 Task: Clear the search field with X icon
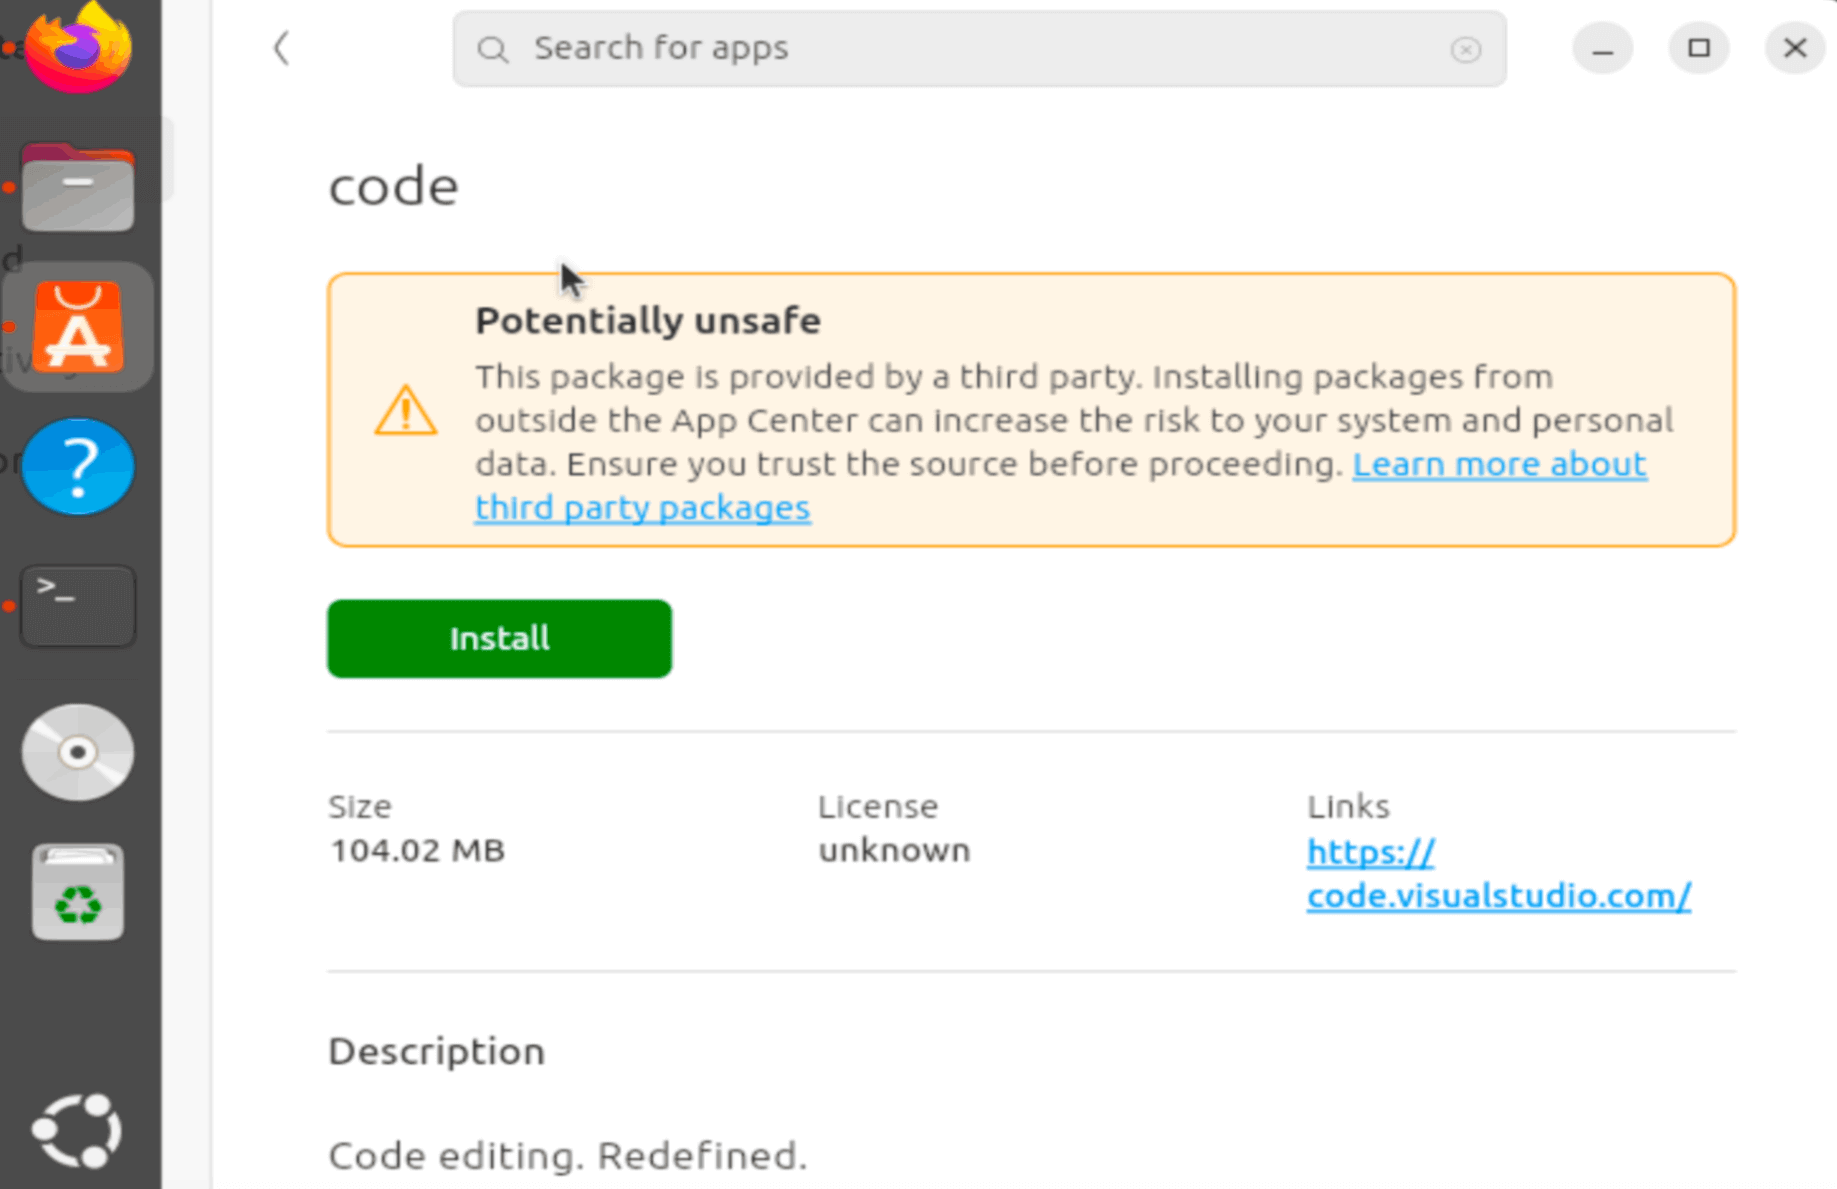click(1465, 49)
